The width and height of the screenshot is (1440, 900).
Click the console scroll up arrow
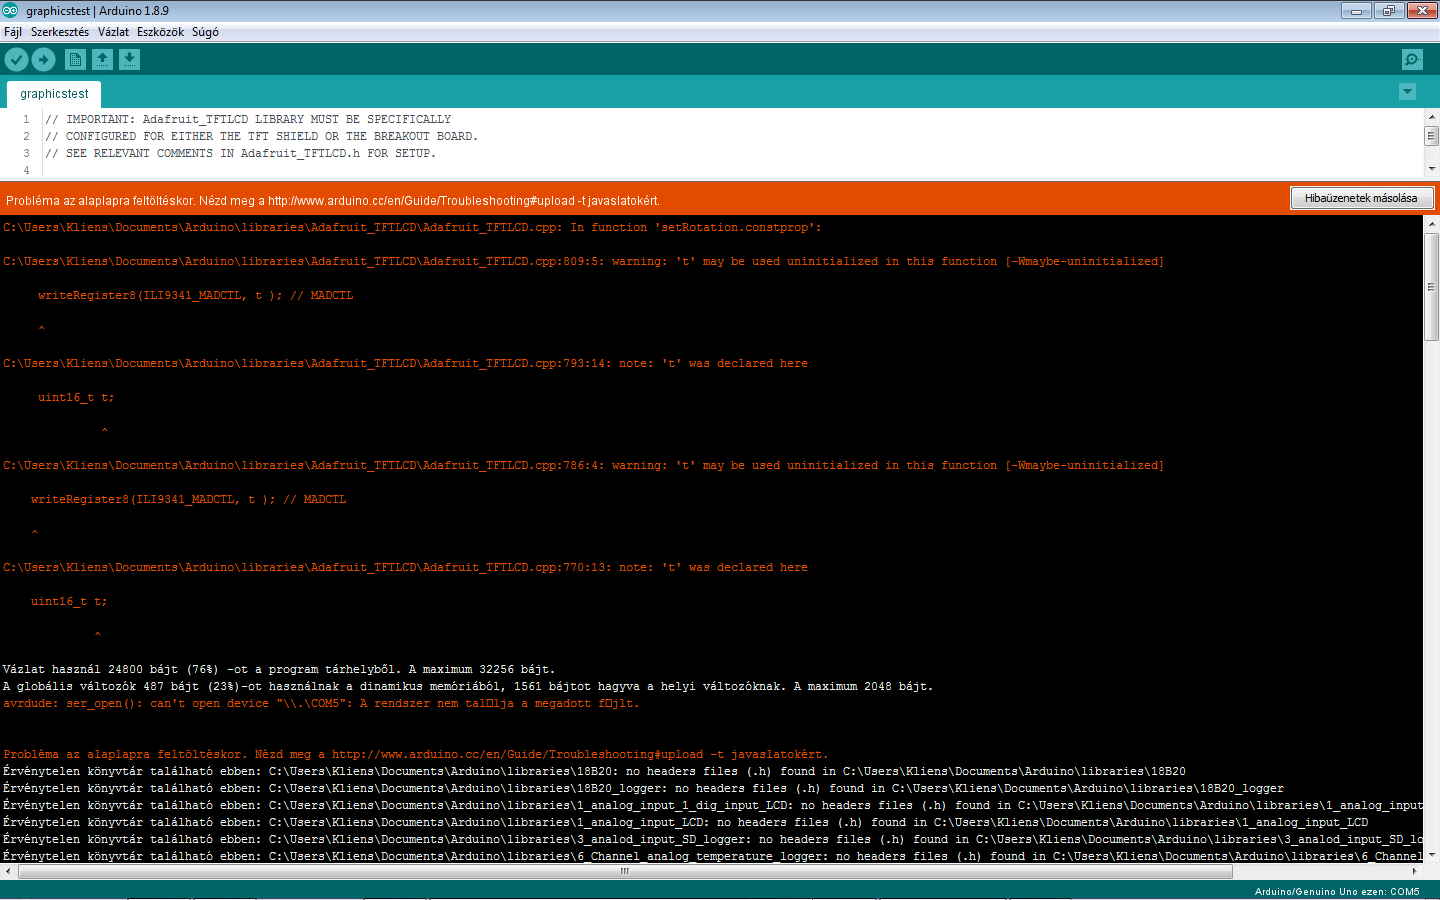click(x=1431, y=224)
